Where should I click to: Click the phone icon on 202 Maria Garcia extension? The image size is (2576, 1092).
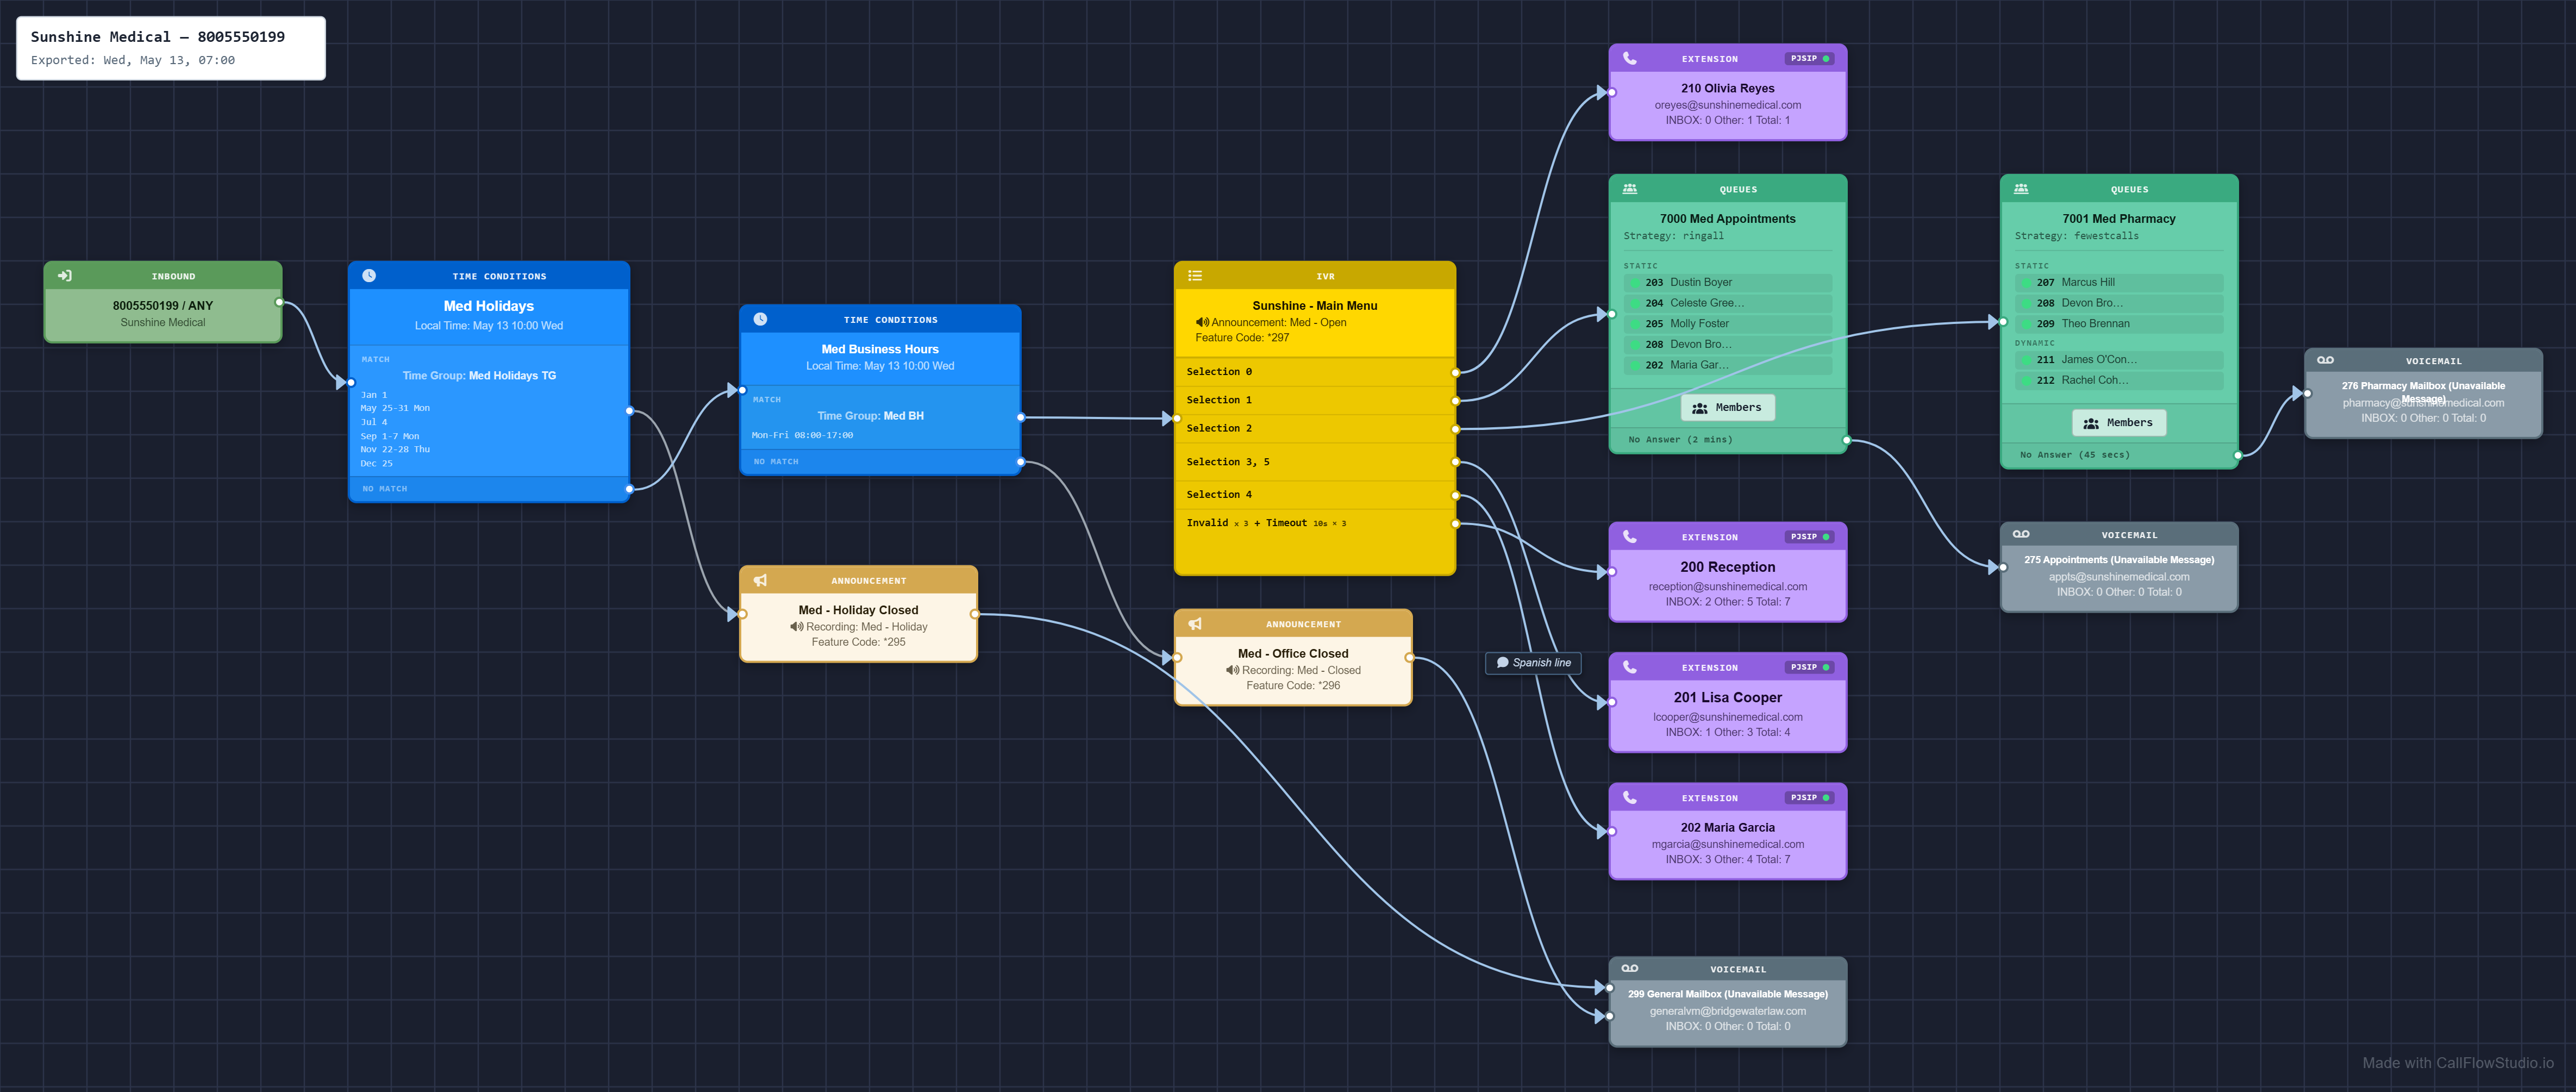click(1630, 797)
